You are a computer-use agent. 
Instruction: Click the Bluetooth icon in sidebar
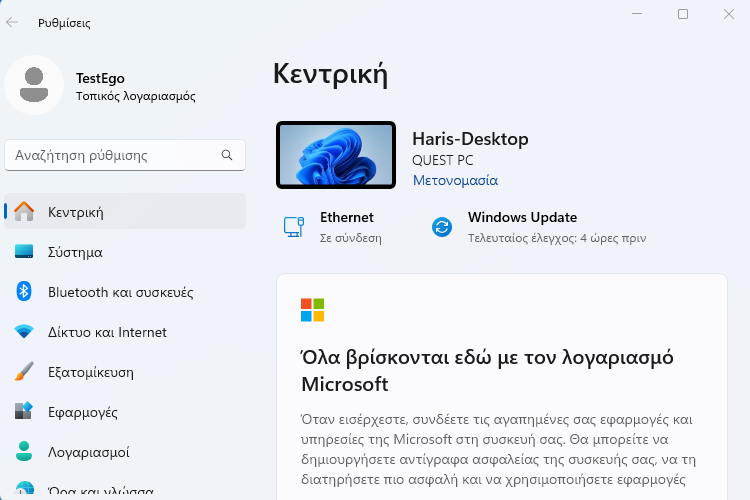tap(24, 291)
